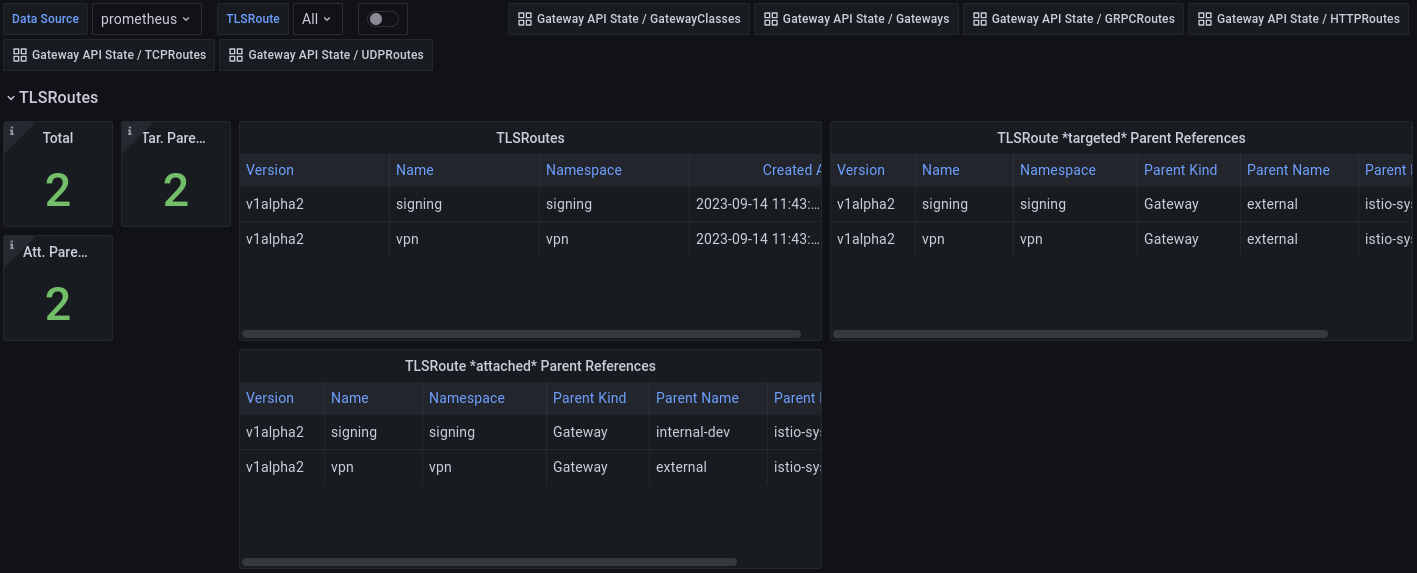
Task: Click the vpn row timestamp in TLSRoutes table
Action: coord(755,239)
